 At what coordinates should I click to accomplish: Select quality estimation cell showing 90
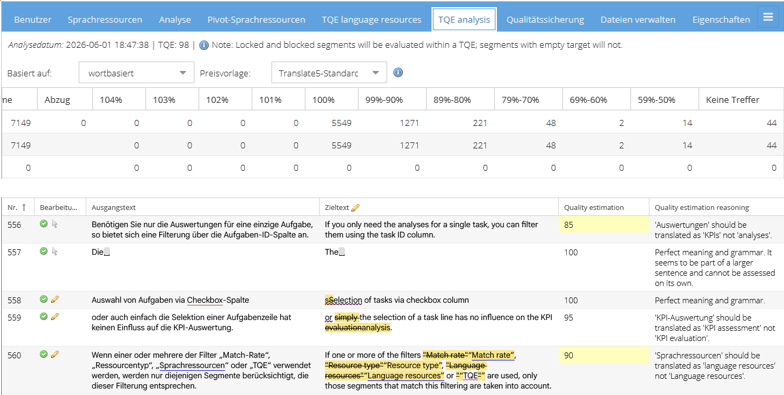604,356
